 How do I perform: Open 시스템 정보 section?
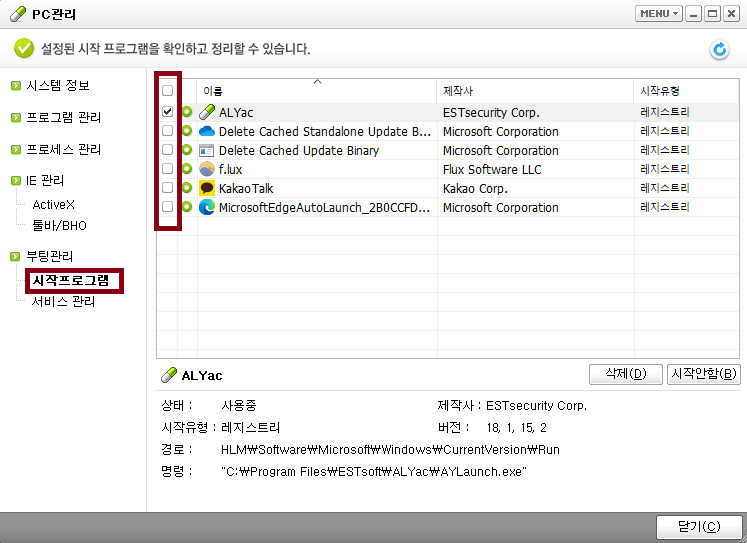click(x=58, y=86)
